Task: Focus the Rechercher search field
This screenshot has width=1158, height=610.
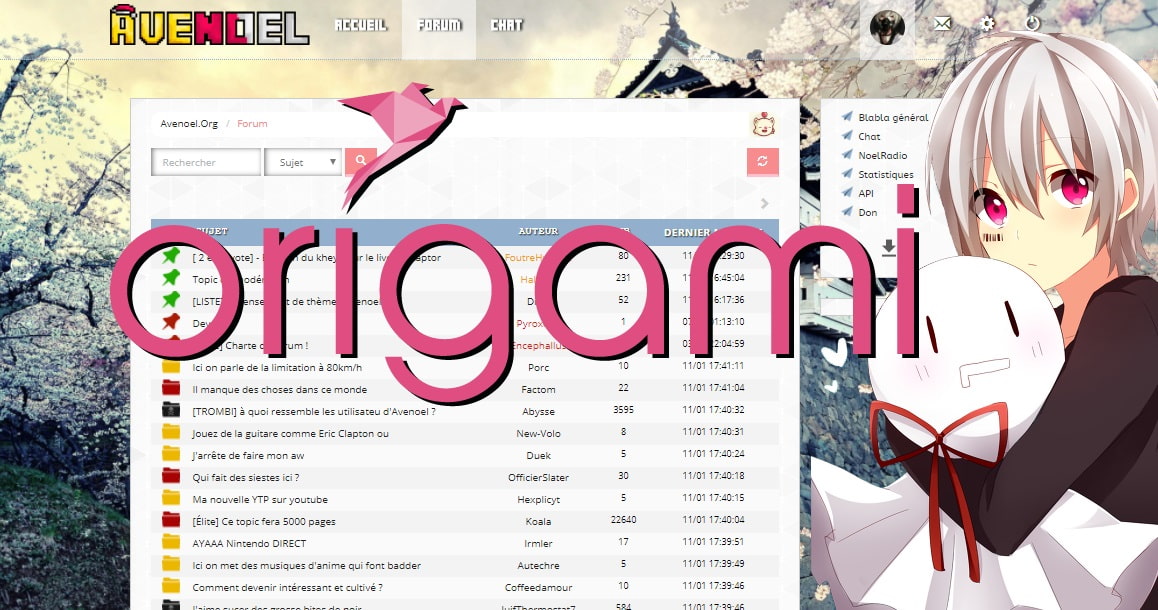Action: tap(206, 162)
